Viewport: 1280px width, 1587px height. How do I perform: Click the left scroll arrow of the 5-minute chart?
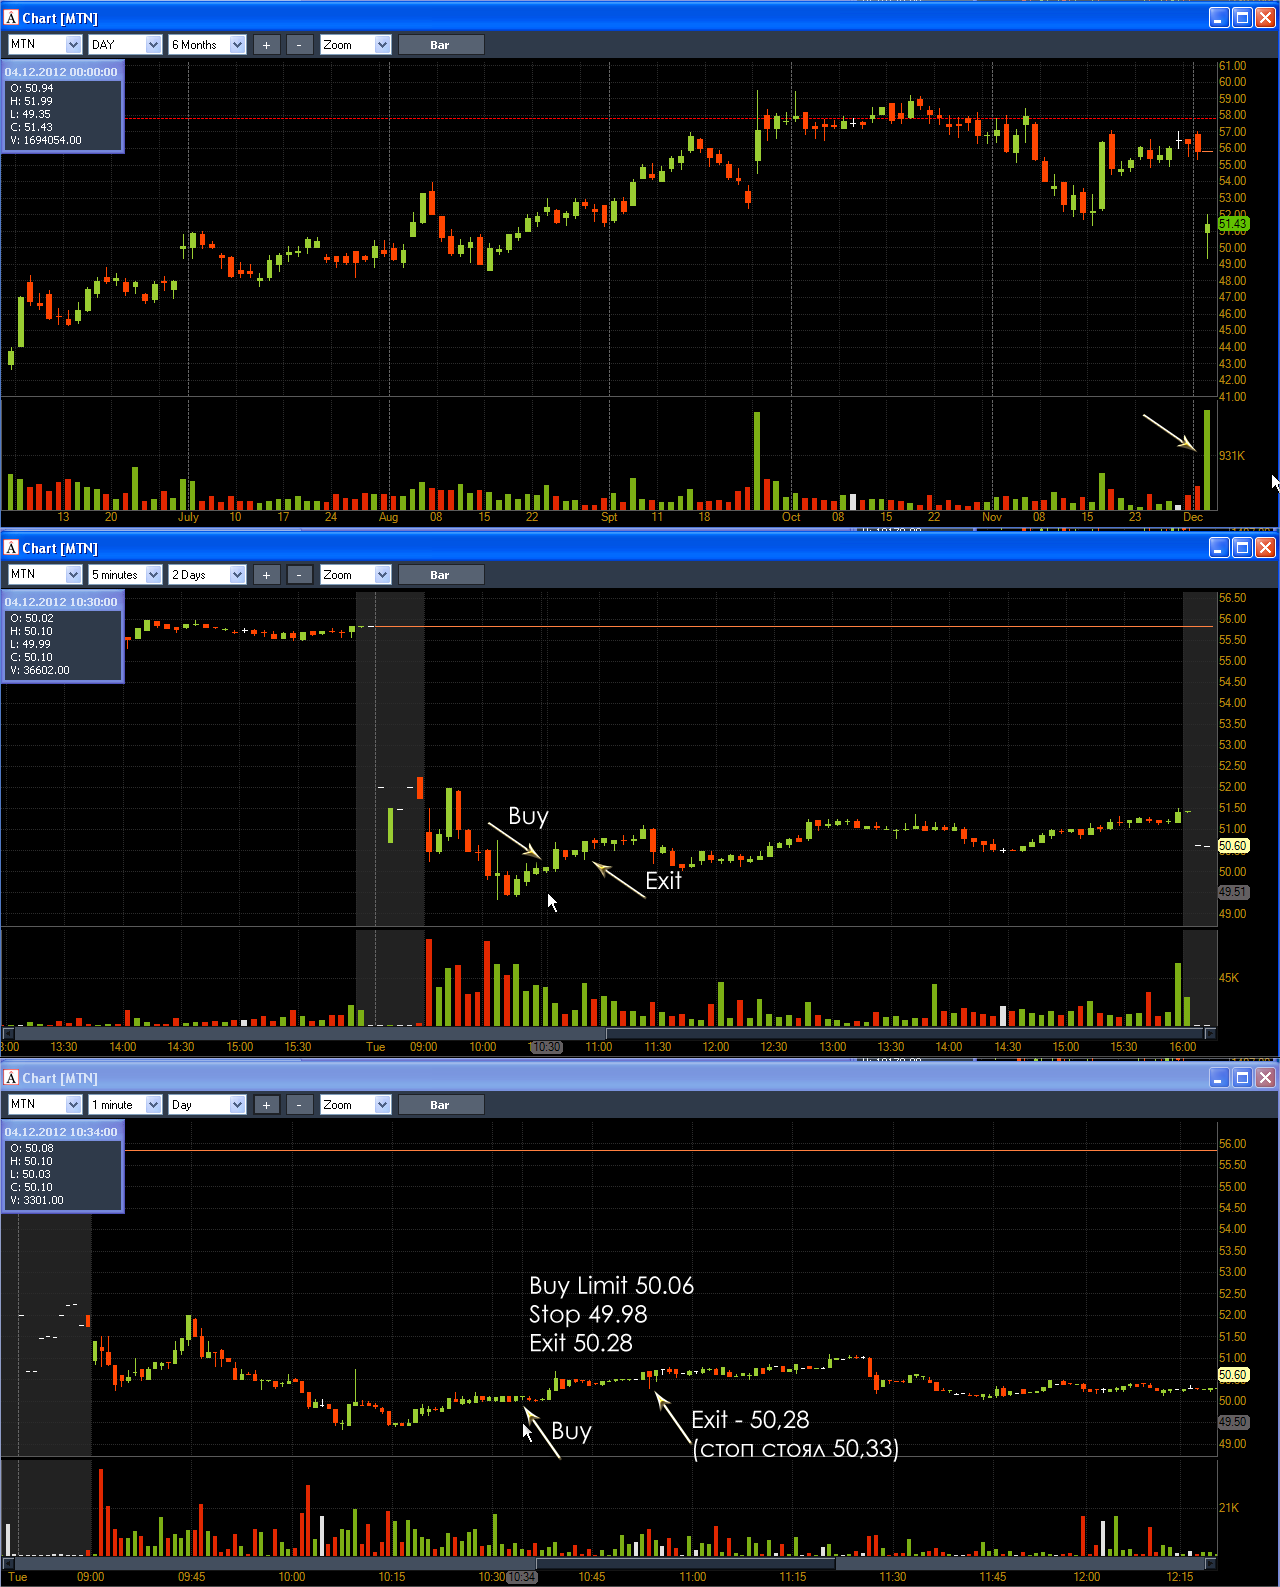(x=9, y=1033)
